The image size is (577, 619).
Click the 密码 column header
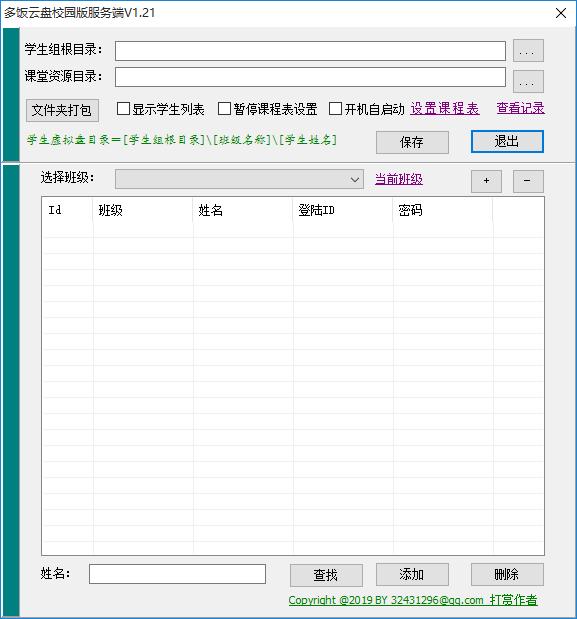point(443,210)
